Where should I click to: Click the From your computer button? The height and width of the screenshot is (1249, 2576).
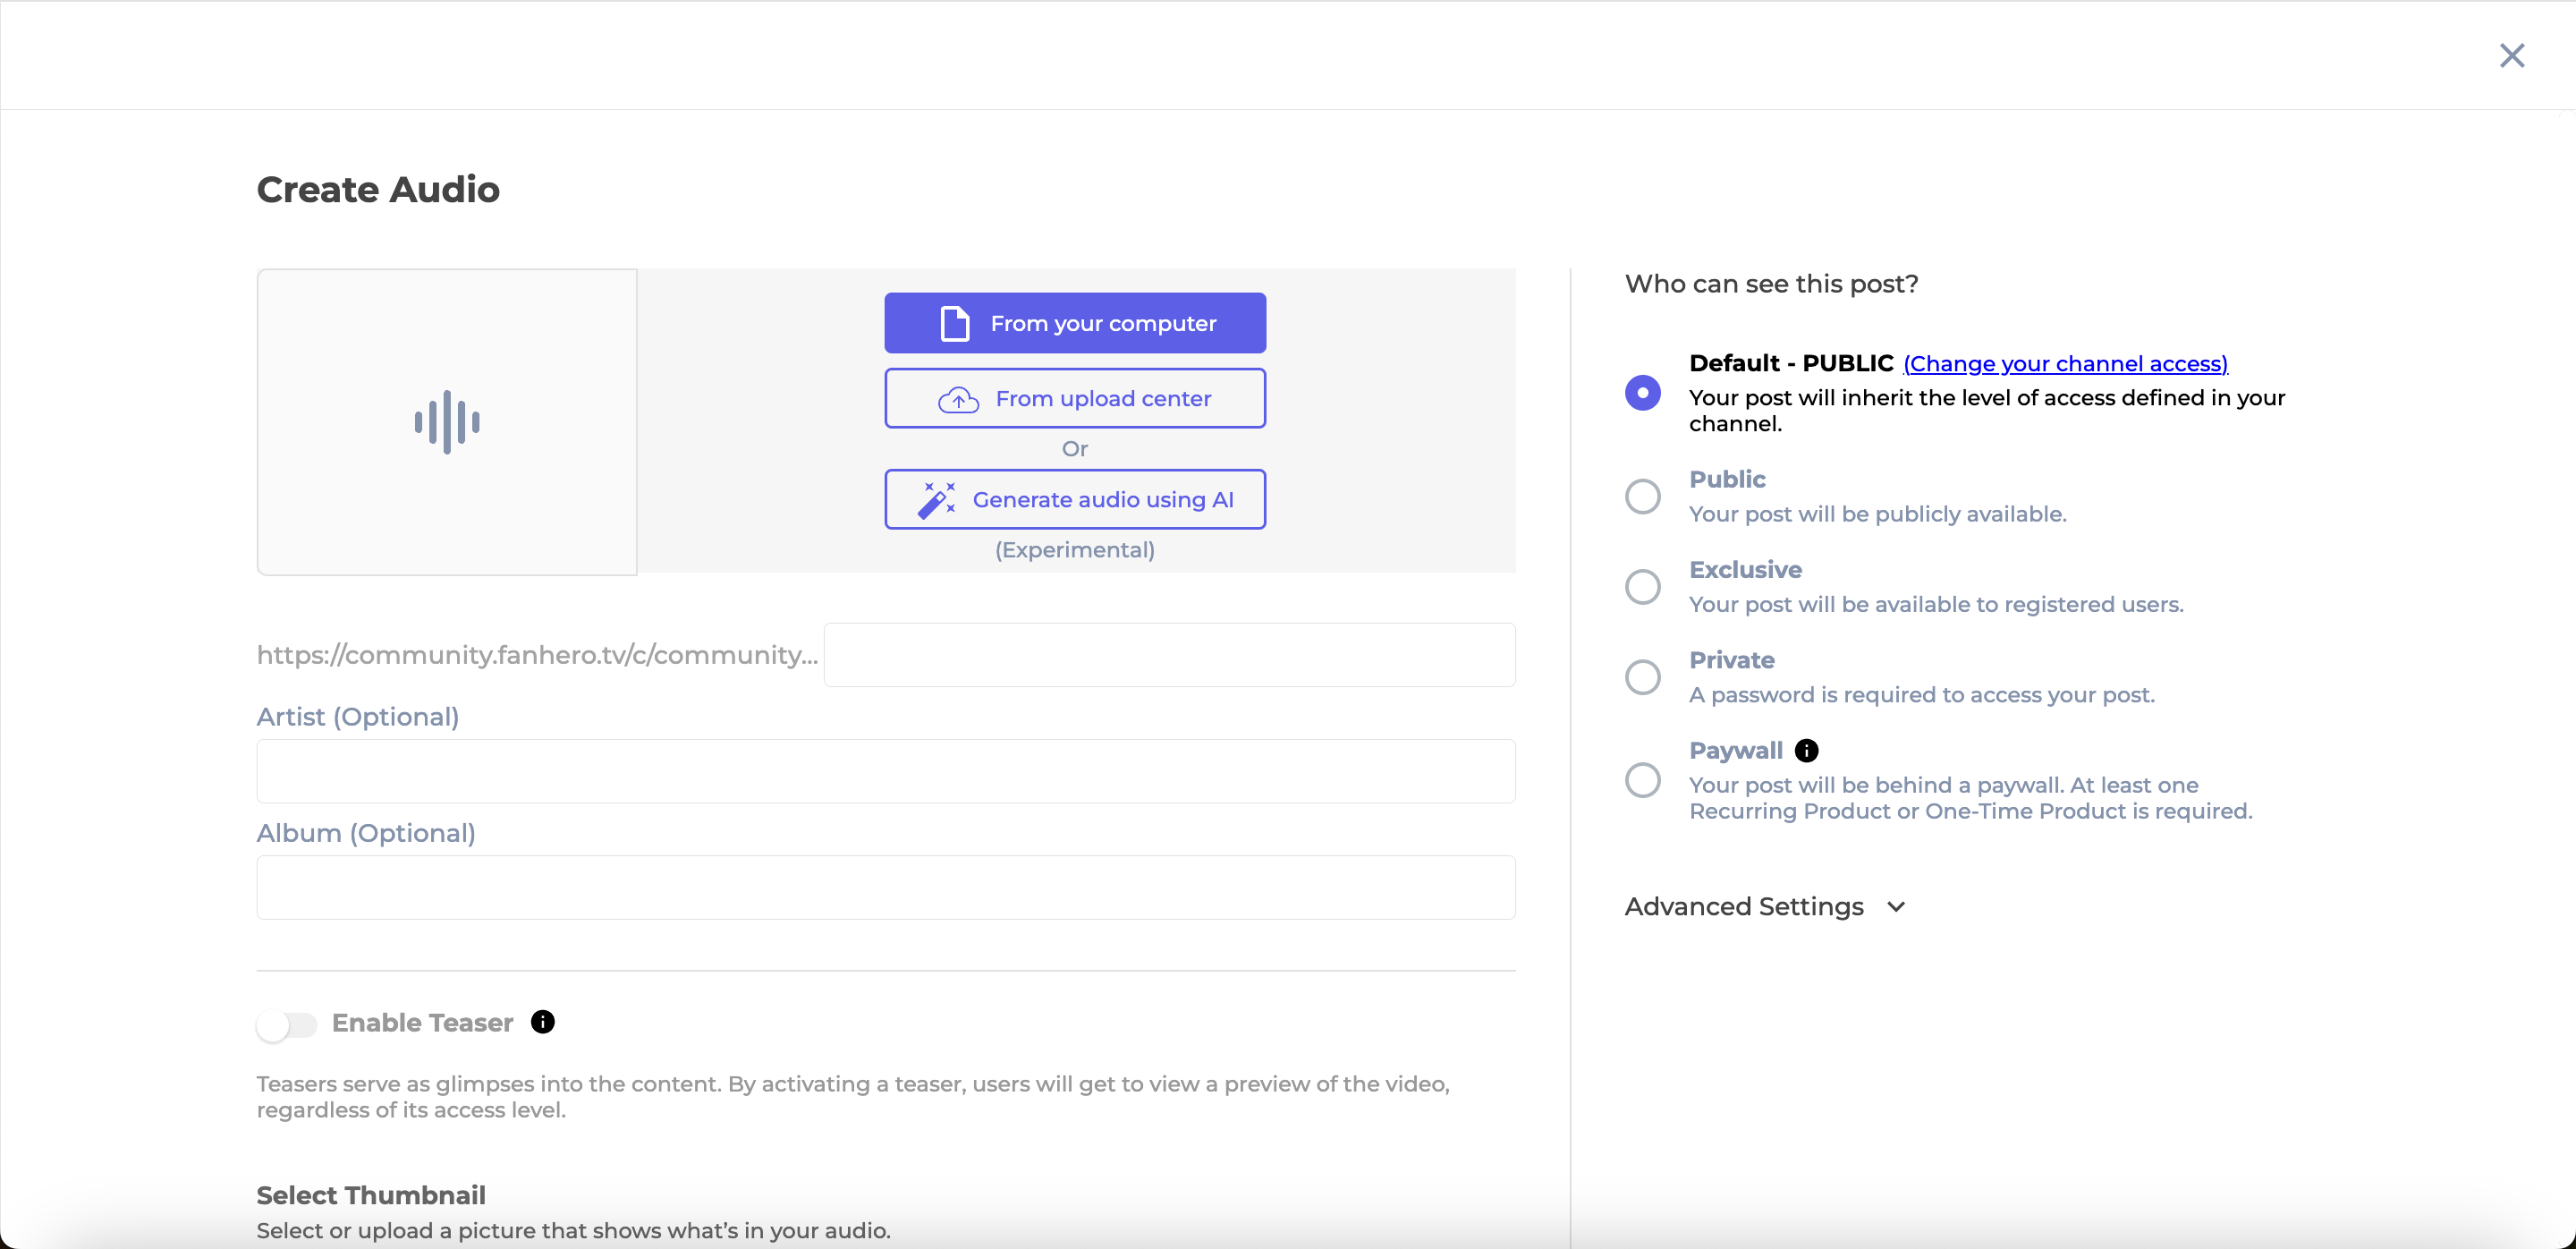(1075, 323)
